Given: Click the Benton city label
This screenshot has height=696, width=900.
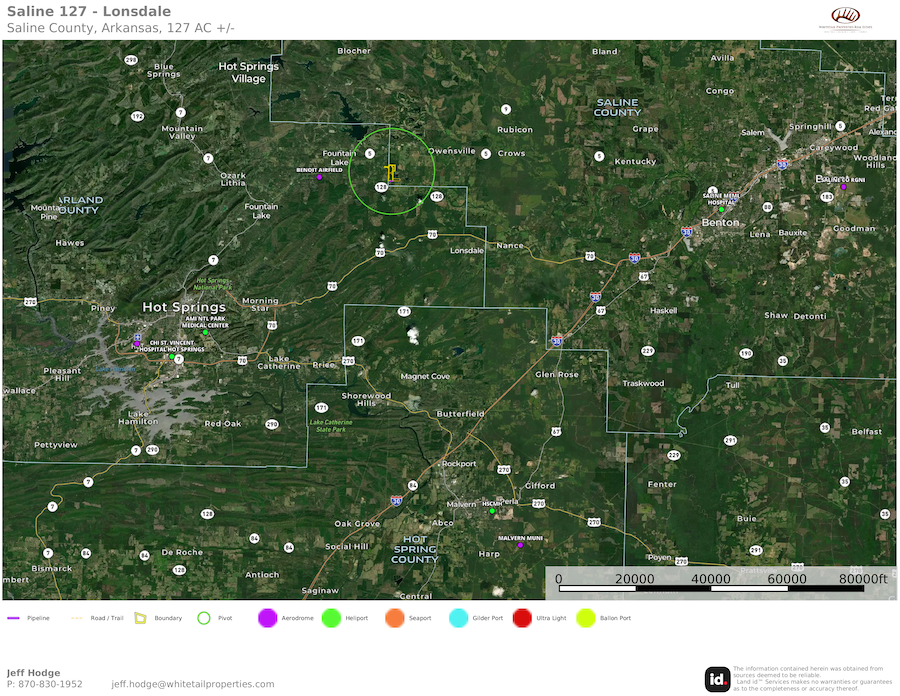Looking at the screenshot, I should [x=720, y=222].
